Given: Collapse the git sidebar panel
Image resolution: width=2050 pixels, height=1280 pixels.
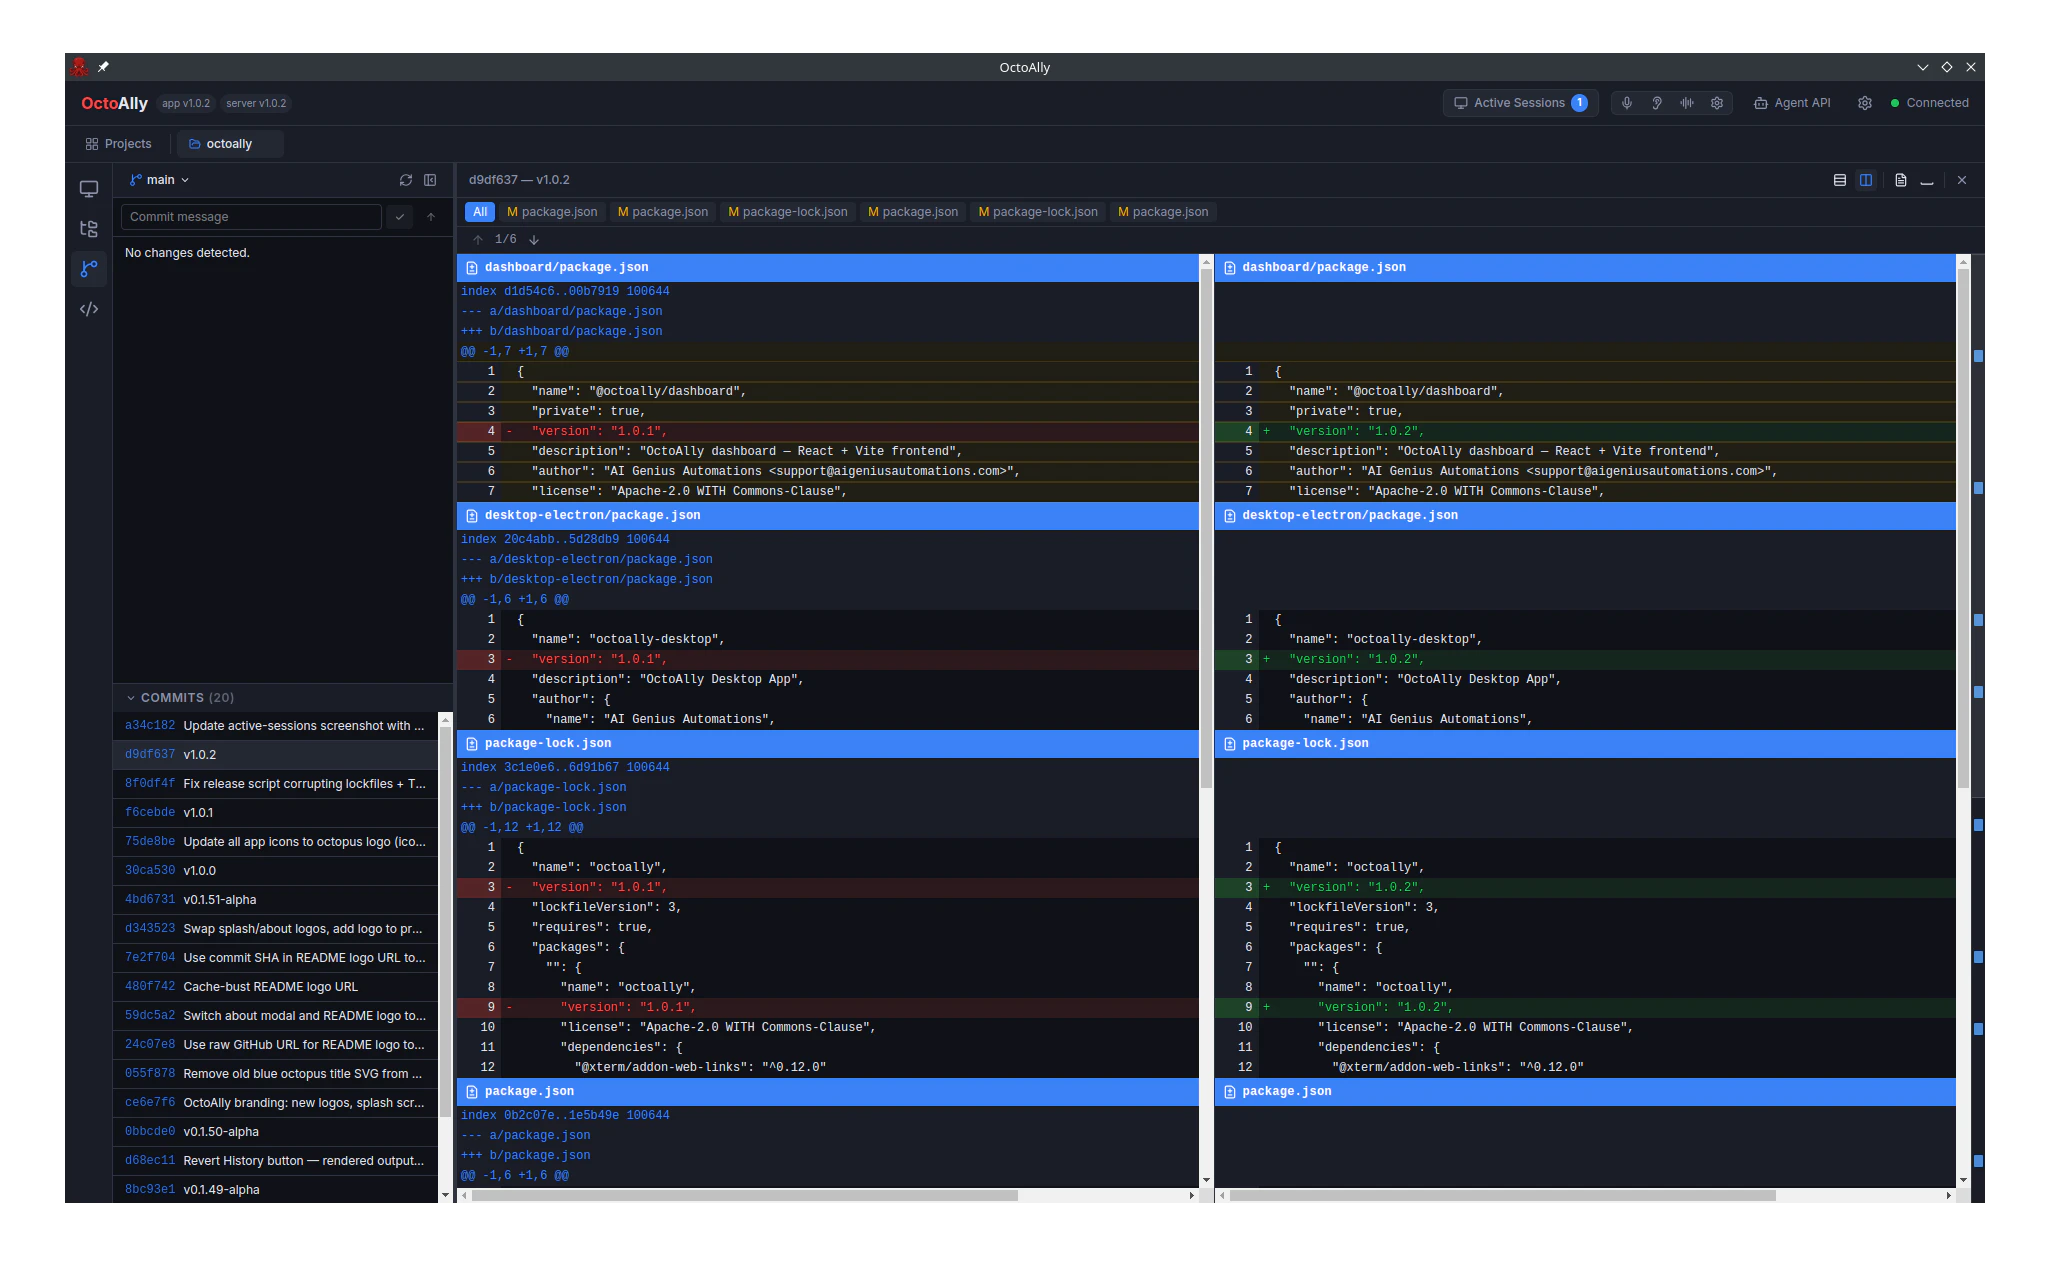Looking at the screenshot, I should click(430, 180).
